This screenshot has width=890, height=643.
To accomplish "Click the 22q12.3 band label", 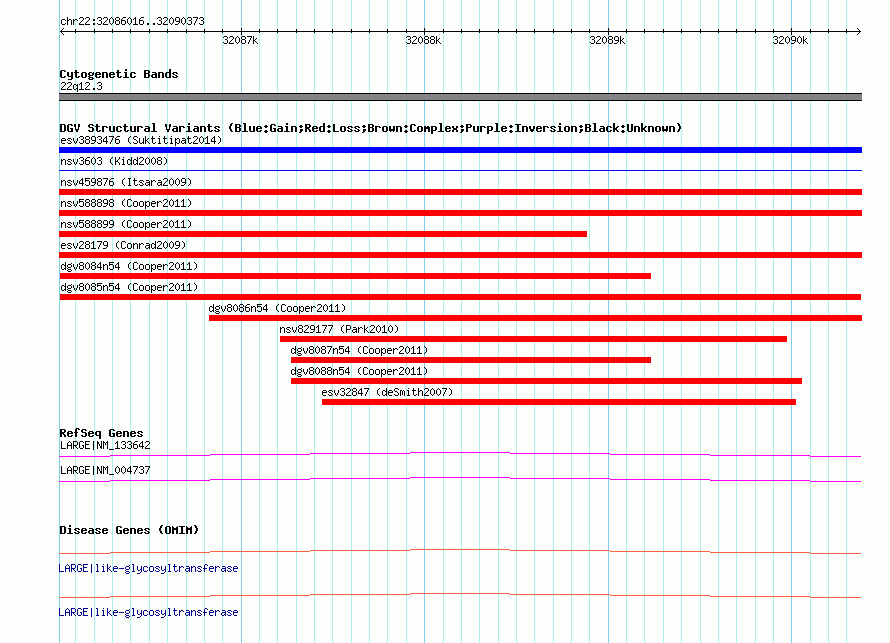I will pyautogui.click(x=81, y=86).
